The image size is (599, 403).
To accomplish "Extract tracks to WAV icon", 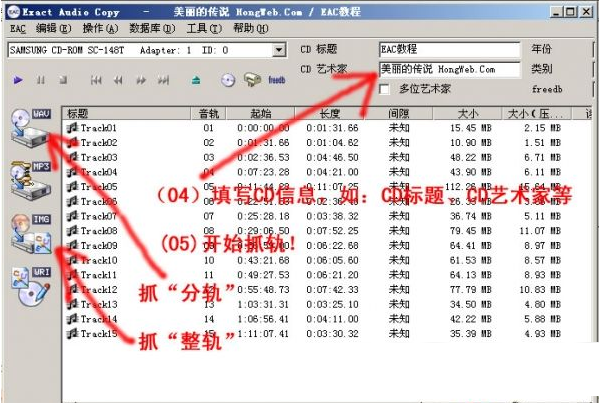I will click(31, 128).
